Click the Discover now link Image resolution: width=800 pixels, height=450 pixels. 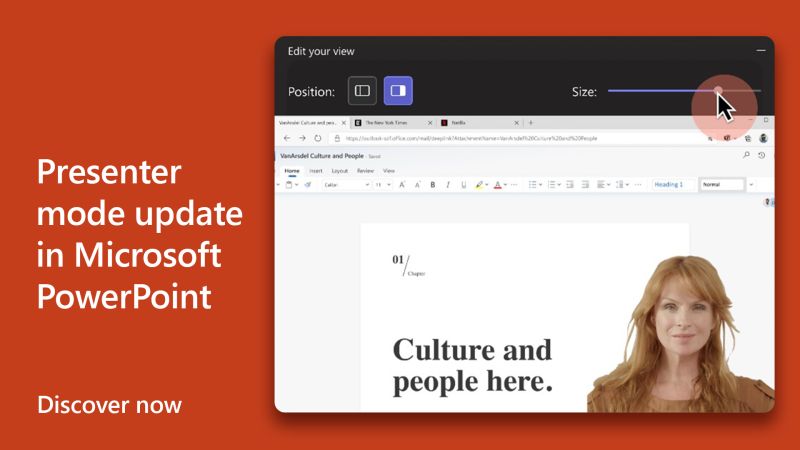point(109,405)
